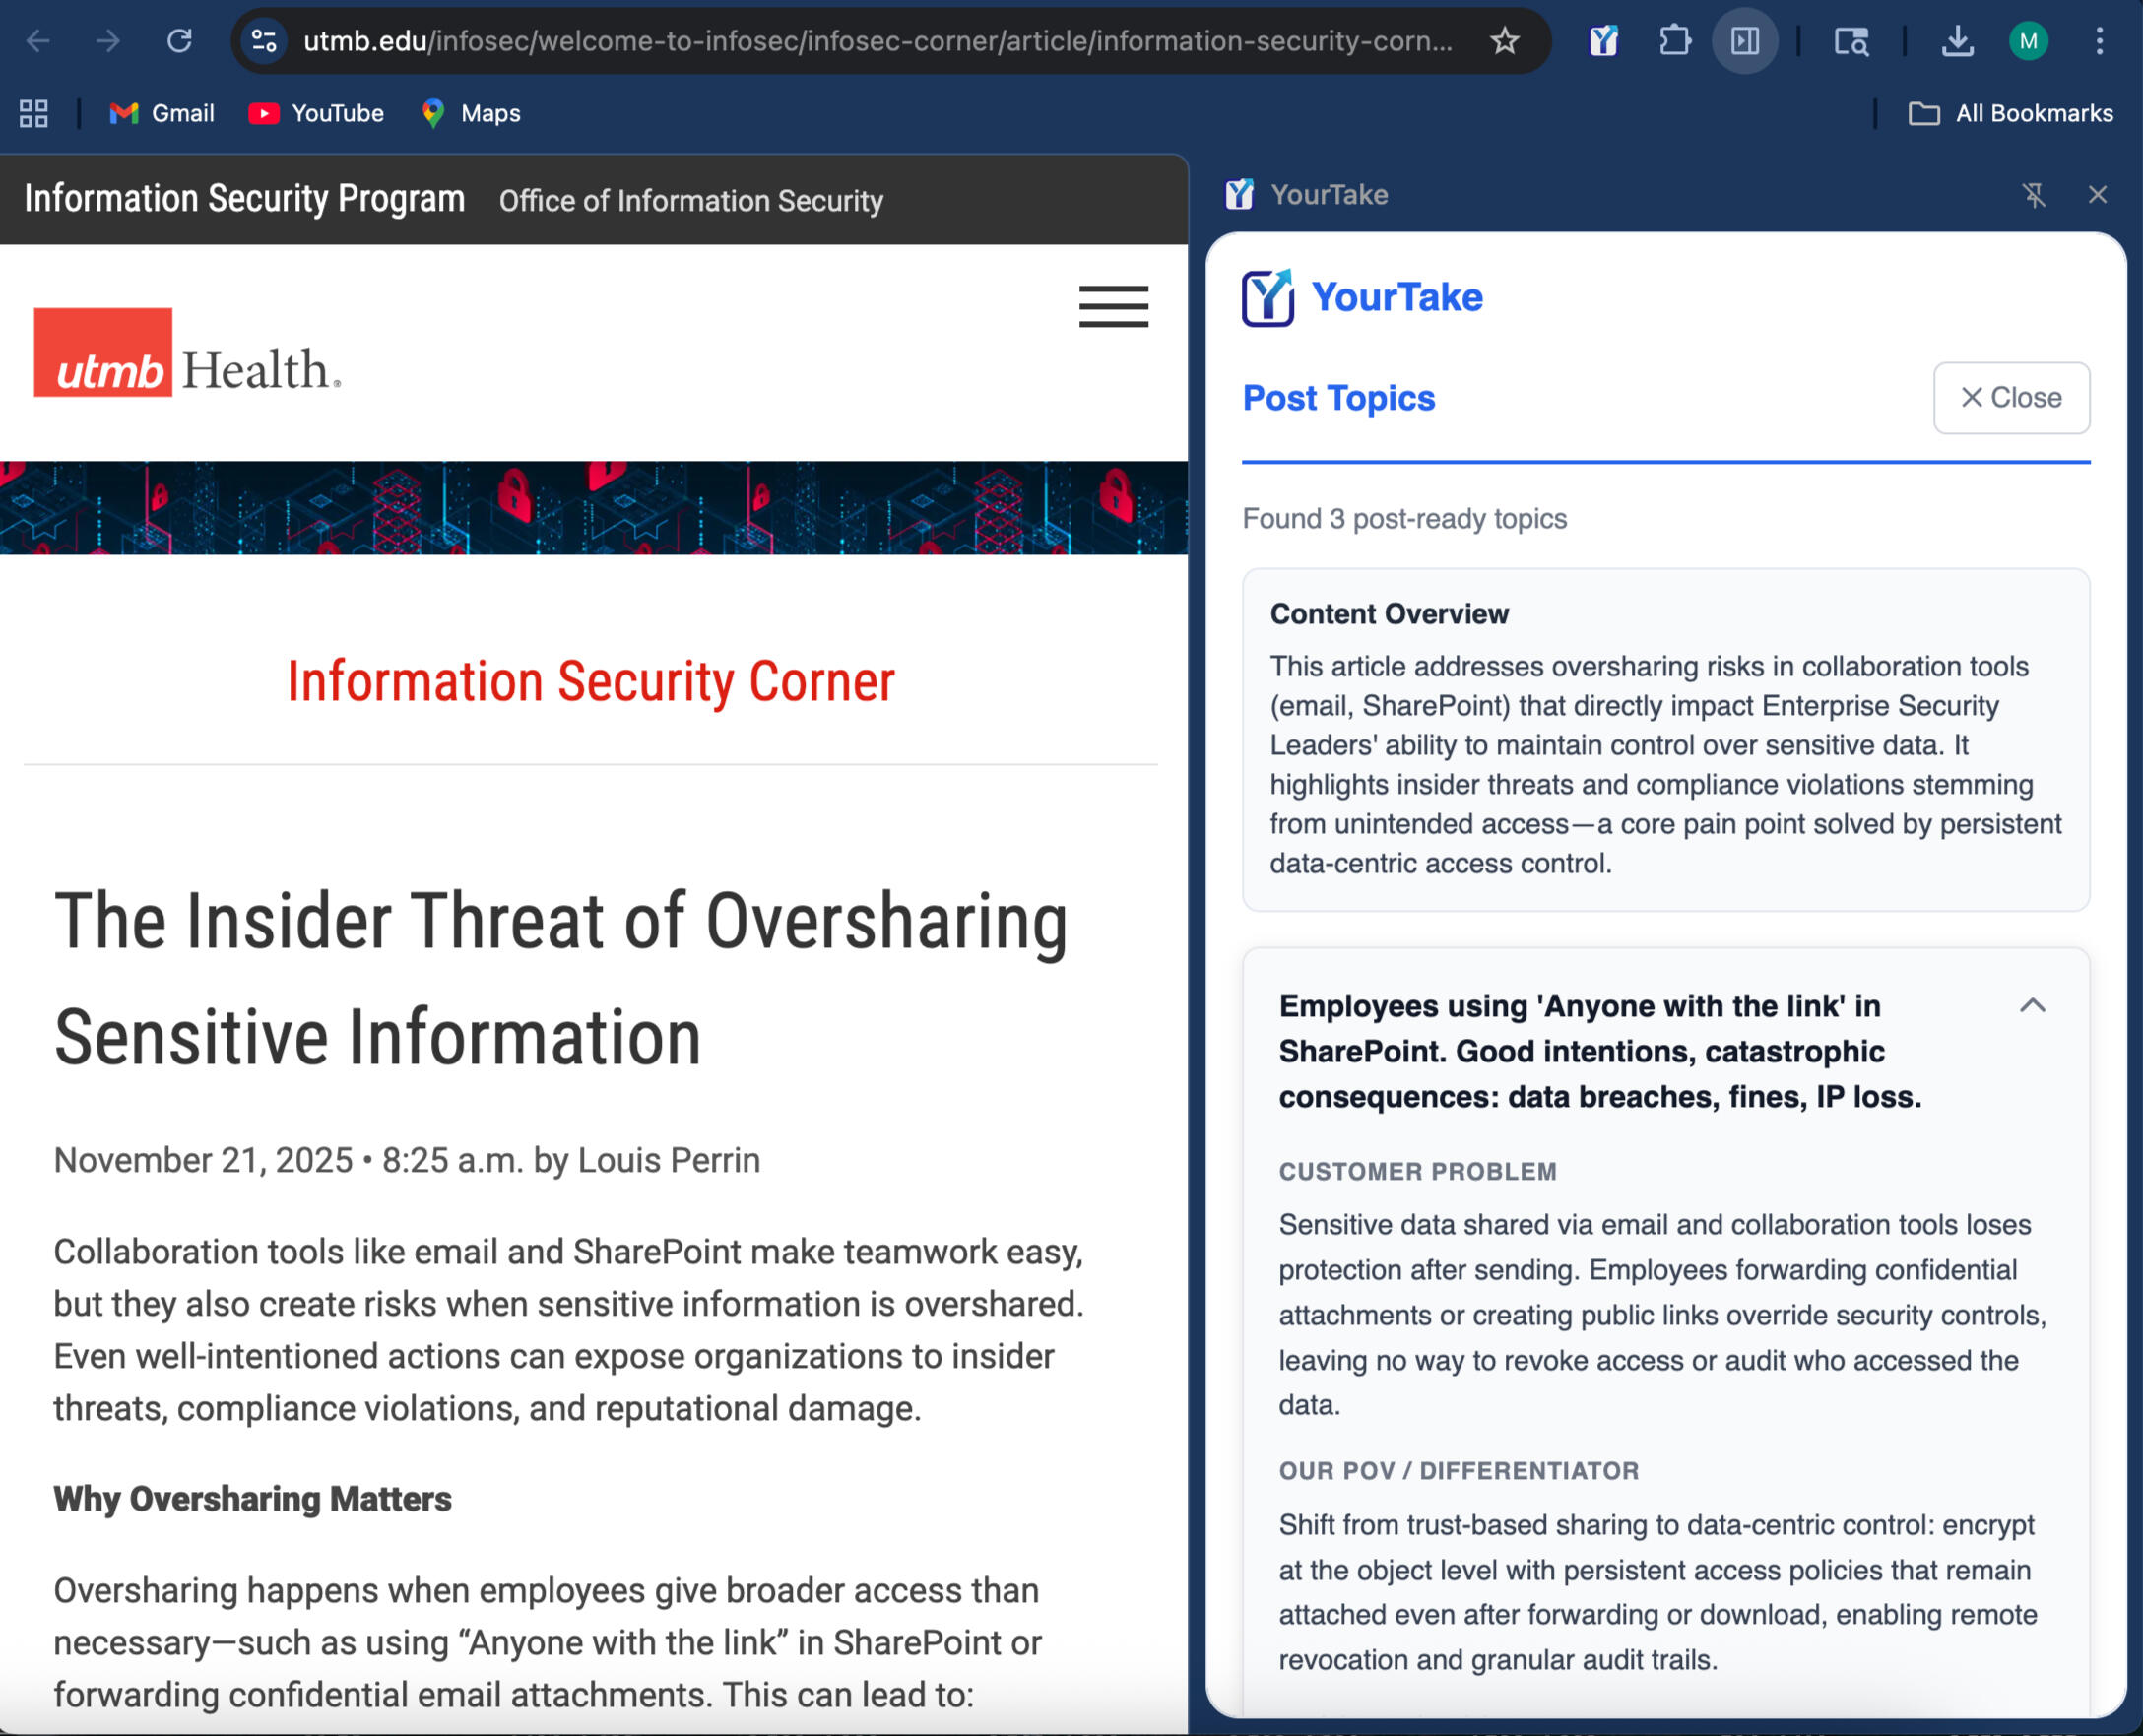Toggle the browser side panel icon
Screen dimensions: 2143x1736
pyautogui.click(x=1745, y=41)
